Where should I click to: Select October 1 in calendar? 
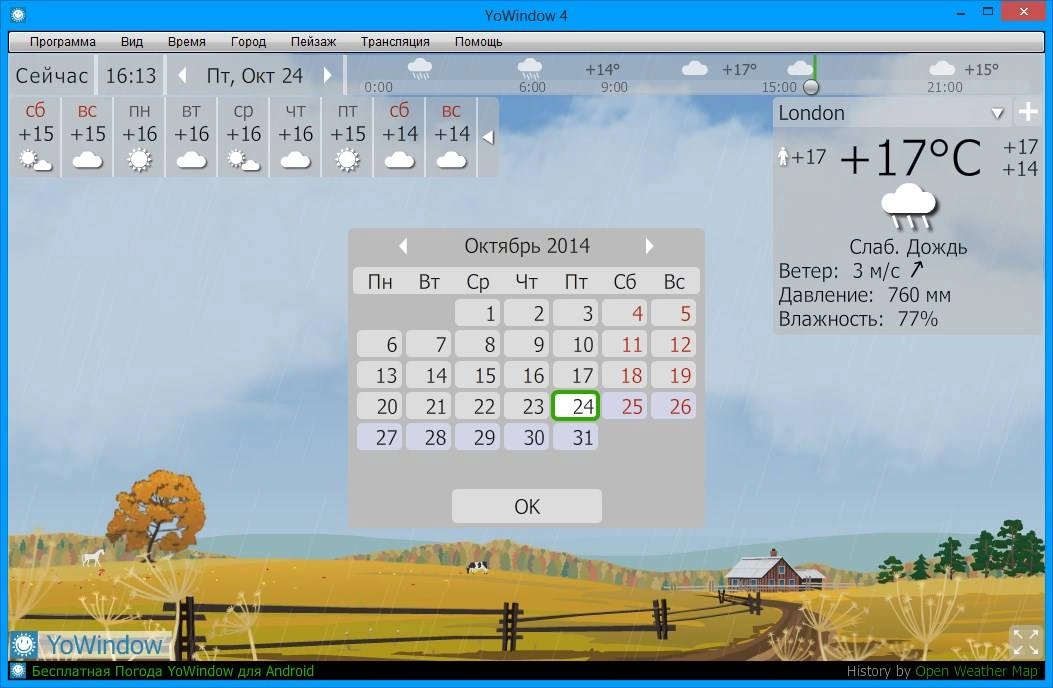tap(477, 313)
